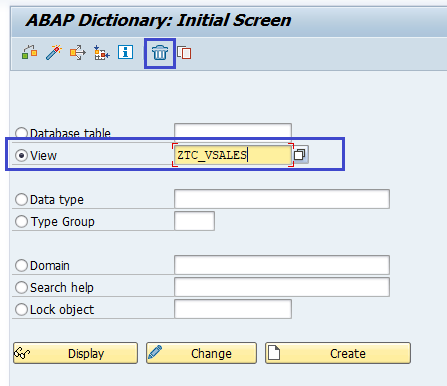Click the Display object list hierarchy icon

click(101, 53)
